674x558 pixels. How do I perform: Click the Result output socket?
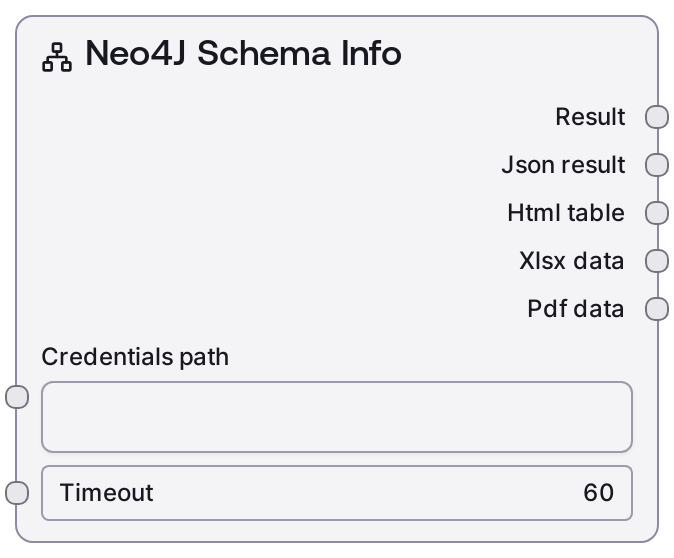tap(656, 117)
